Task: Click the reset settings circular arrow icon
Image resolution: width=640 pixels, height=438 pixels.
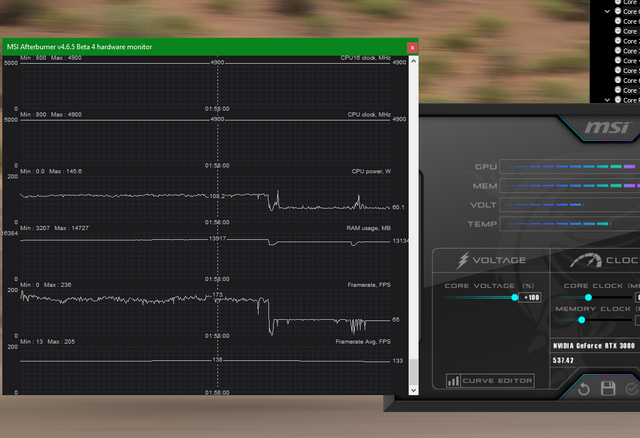Action: (584, 388)
